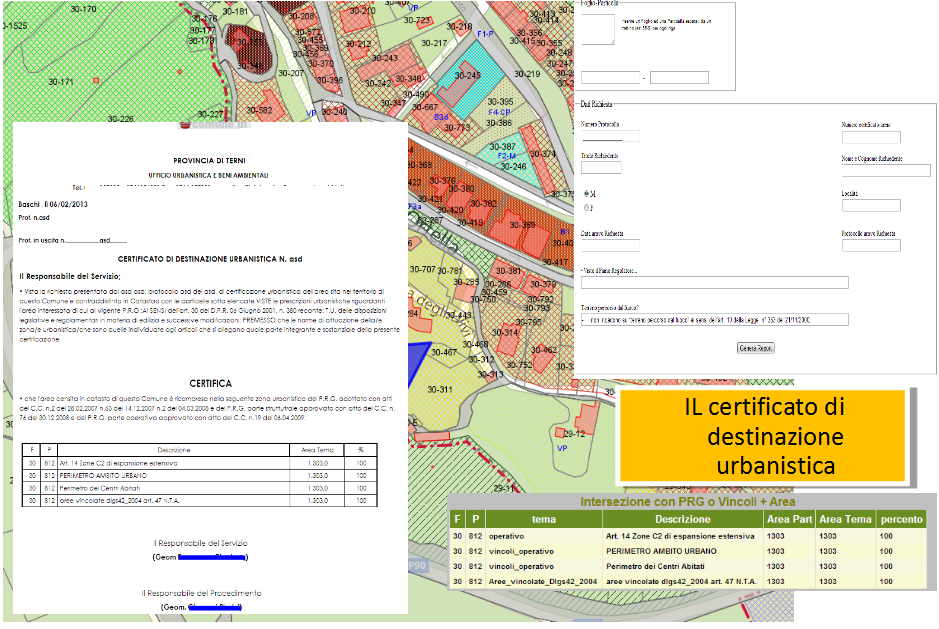The height and width of the screenshot is (629, 939).
Task: Click the blue highlighted parcel on the map
Action: [418, 362]
